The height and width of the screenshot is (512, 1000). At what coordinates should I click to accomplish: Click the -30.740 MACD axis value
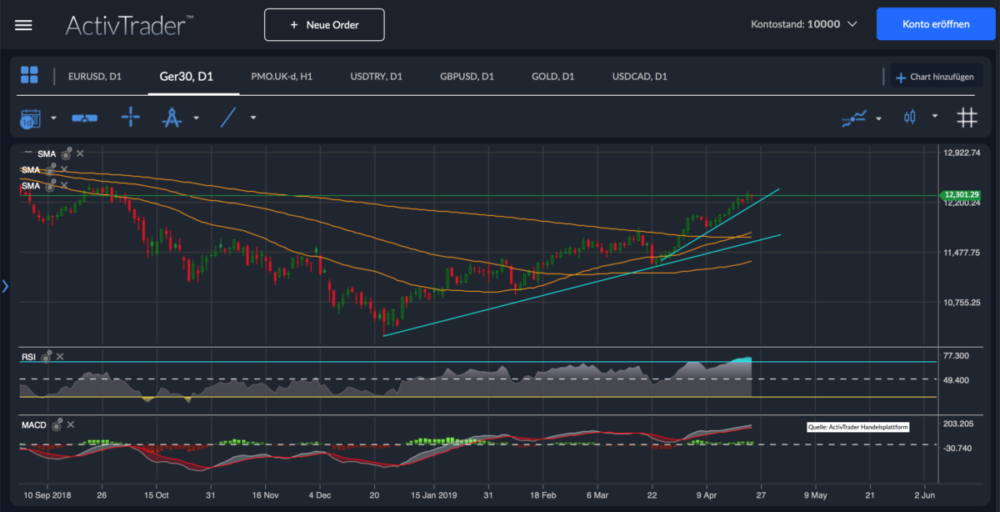(x=957, y=448)
